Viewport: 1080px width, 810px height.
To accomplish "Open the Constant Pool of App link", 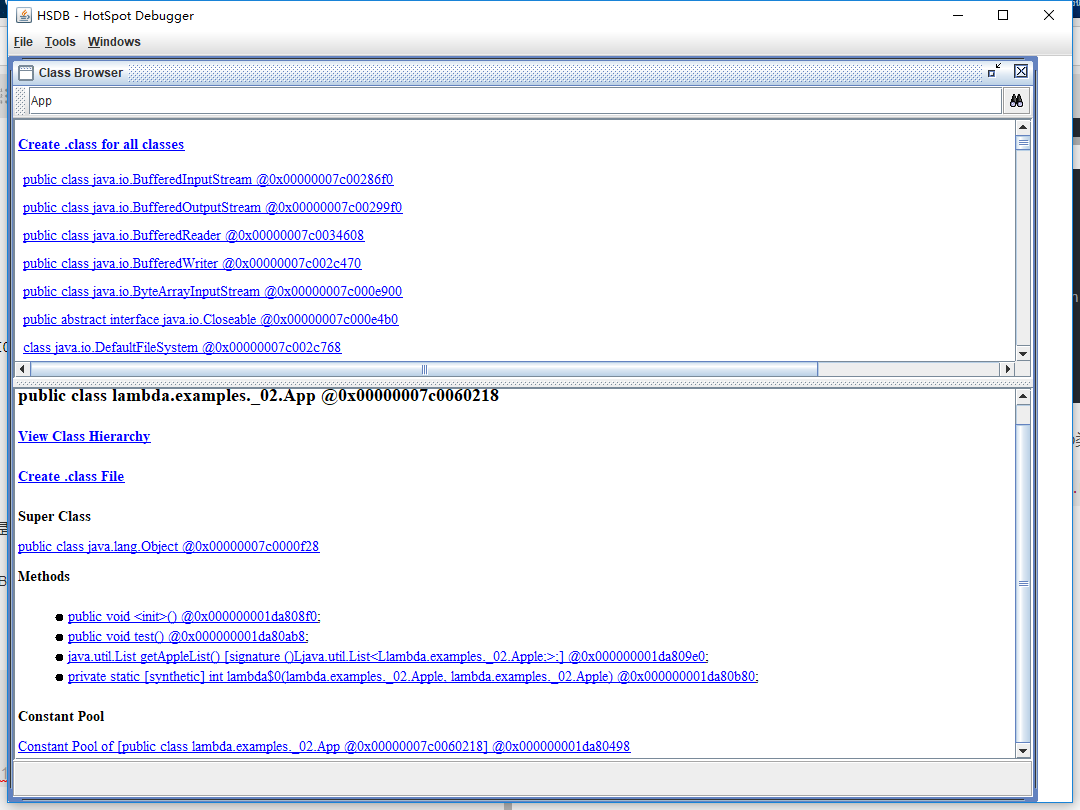I will click(x=324, y=747).
